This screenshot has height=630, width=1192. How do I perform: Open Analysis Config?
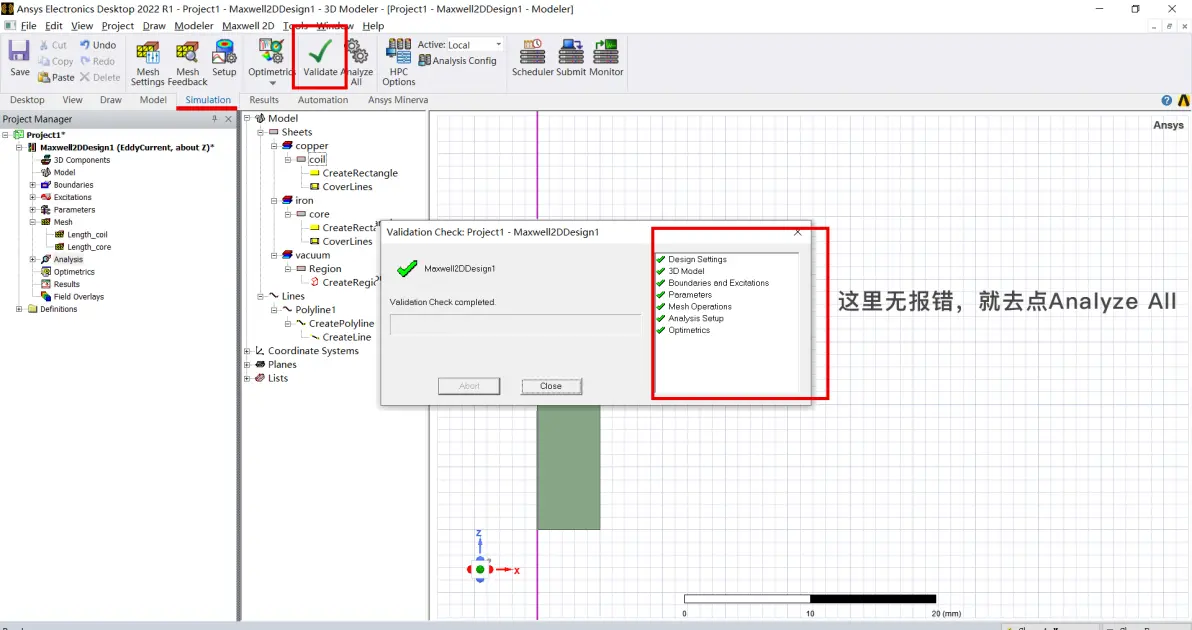[x=458, y=61]
